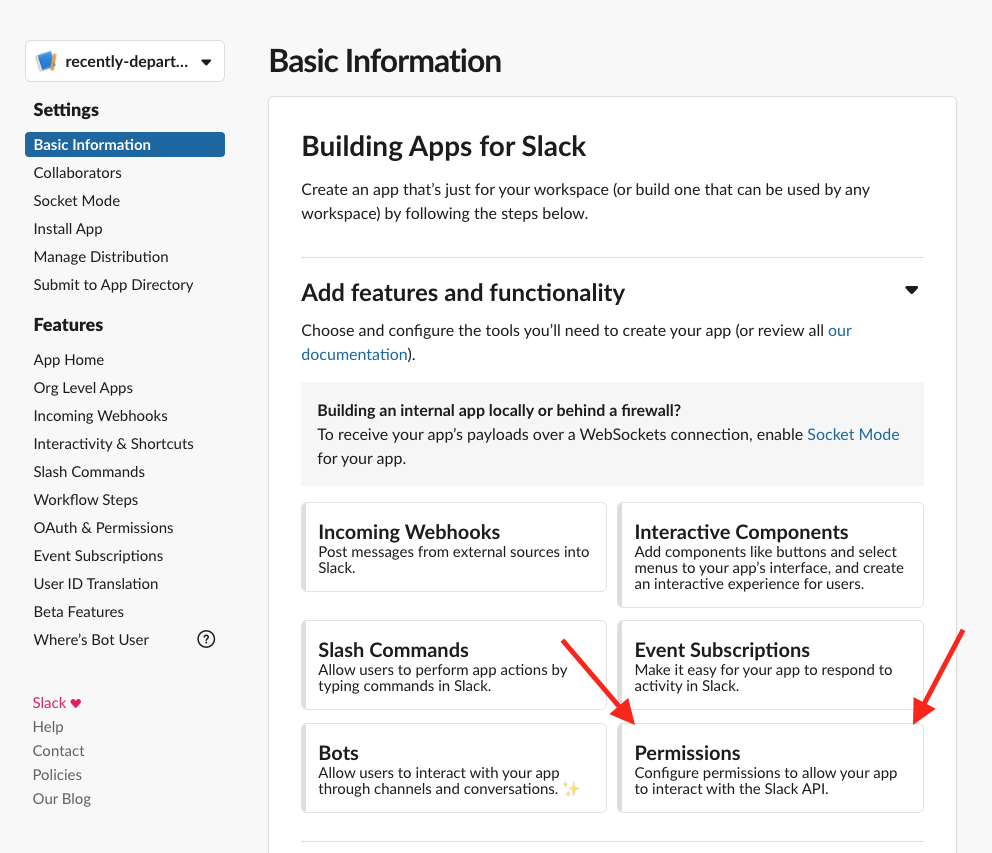Go to OAuth & Permissions in sidebar
This screenshot has width=992, height=853.
tap(103, 528)
